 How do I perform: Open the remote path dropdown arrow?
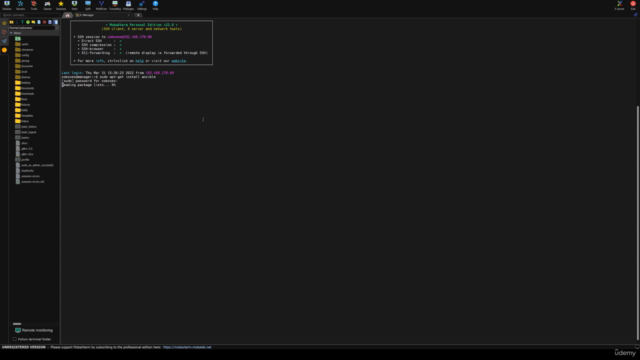(x=57, y=28)
